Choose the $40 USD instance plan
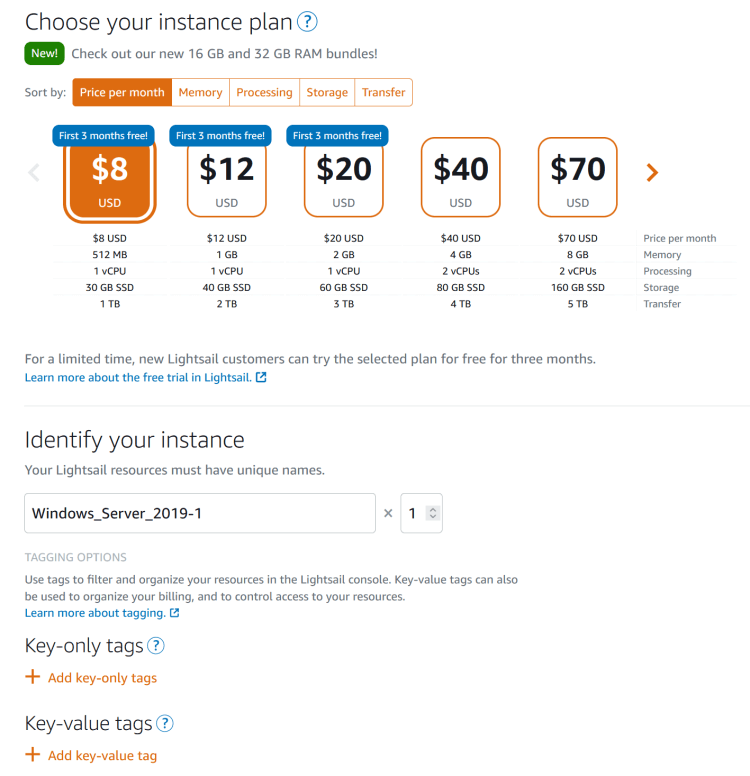Viewport: 750px width, 776px height. click(460, 177)
